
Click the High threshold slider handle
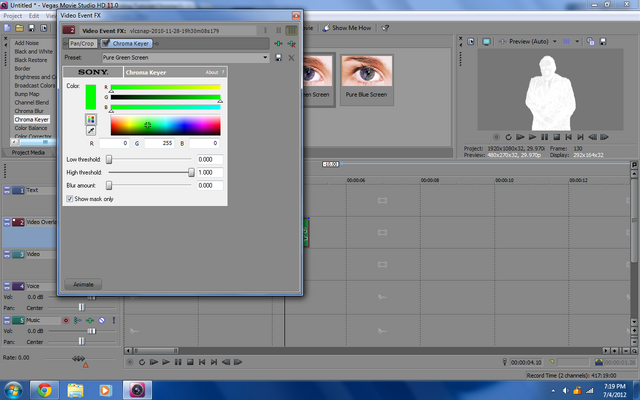[x=191, y=172]
